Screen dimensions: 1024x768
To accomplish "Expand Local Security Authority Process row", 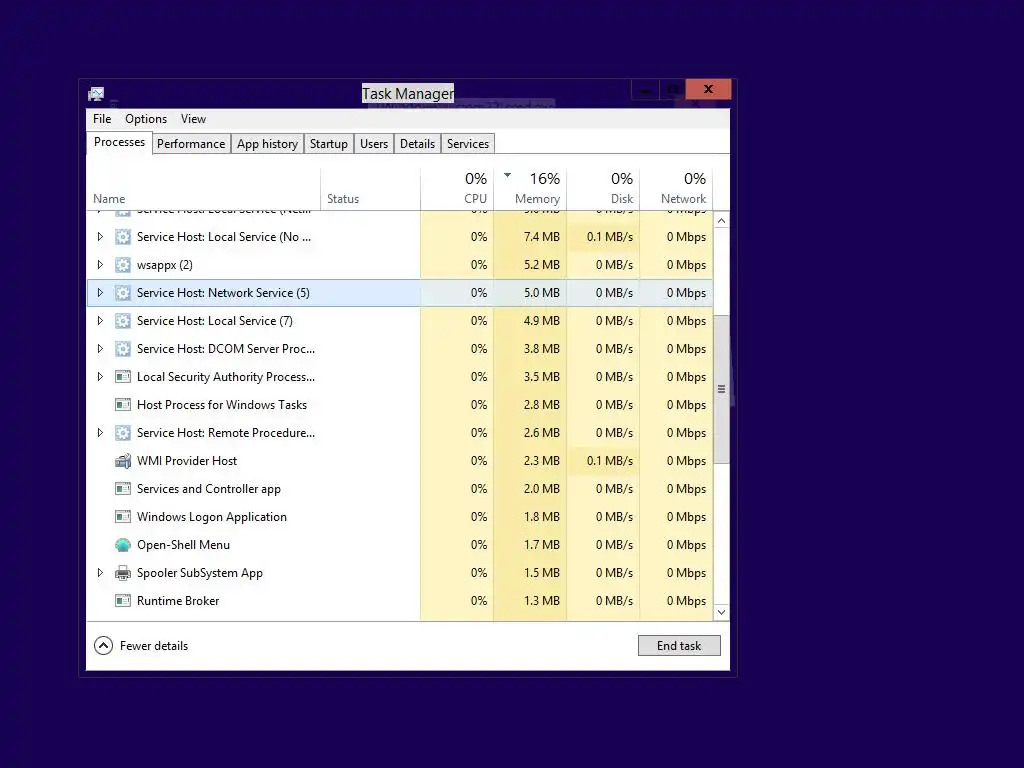I will tap(100, 377).
